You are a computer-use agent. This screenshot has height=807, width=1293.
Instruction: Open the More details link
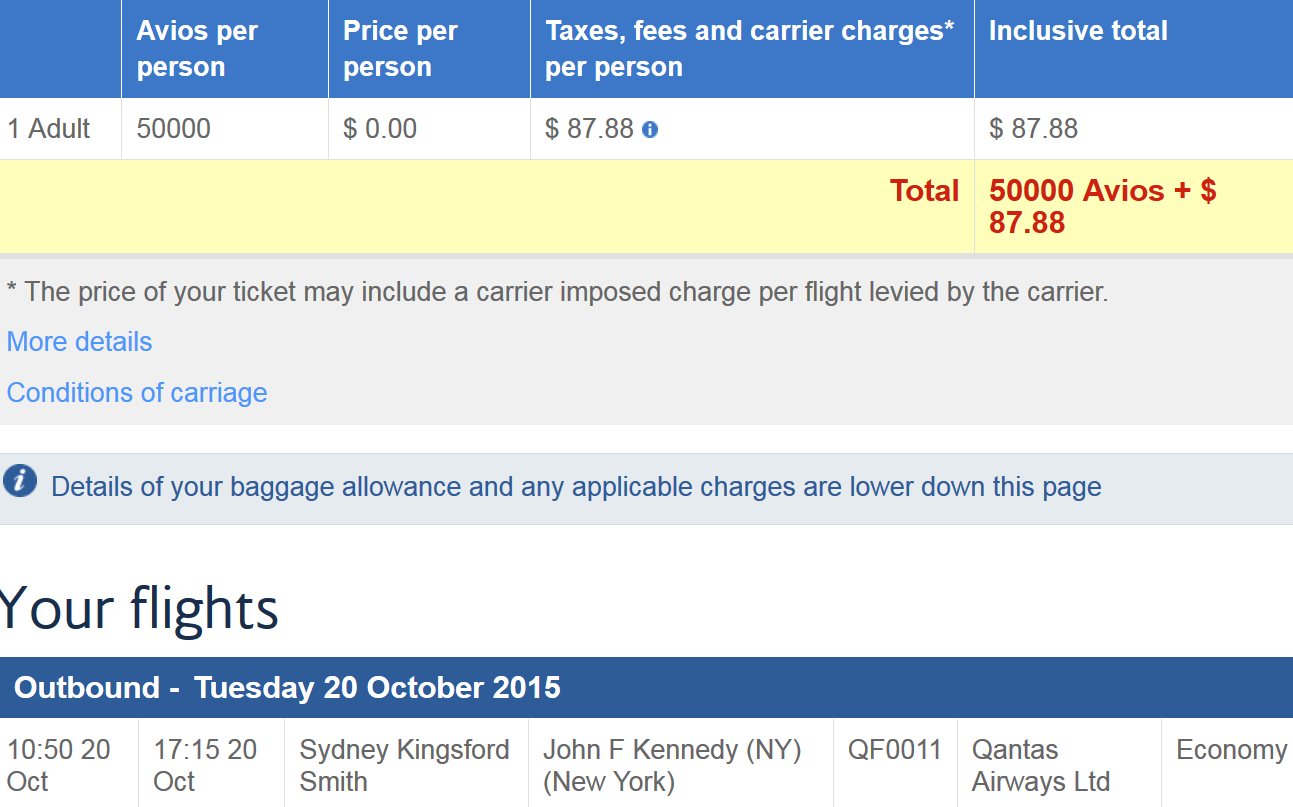[x=79, y=342]
